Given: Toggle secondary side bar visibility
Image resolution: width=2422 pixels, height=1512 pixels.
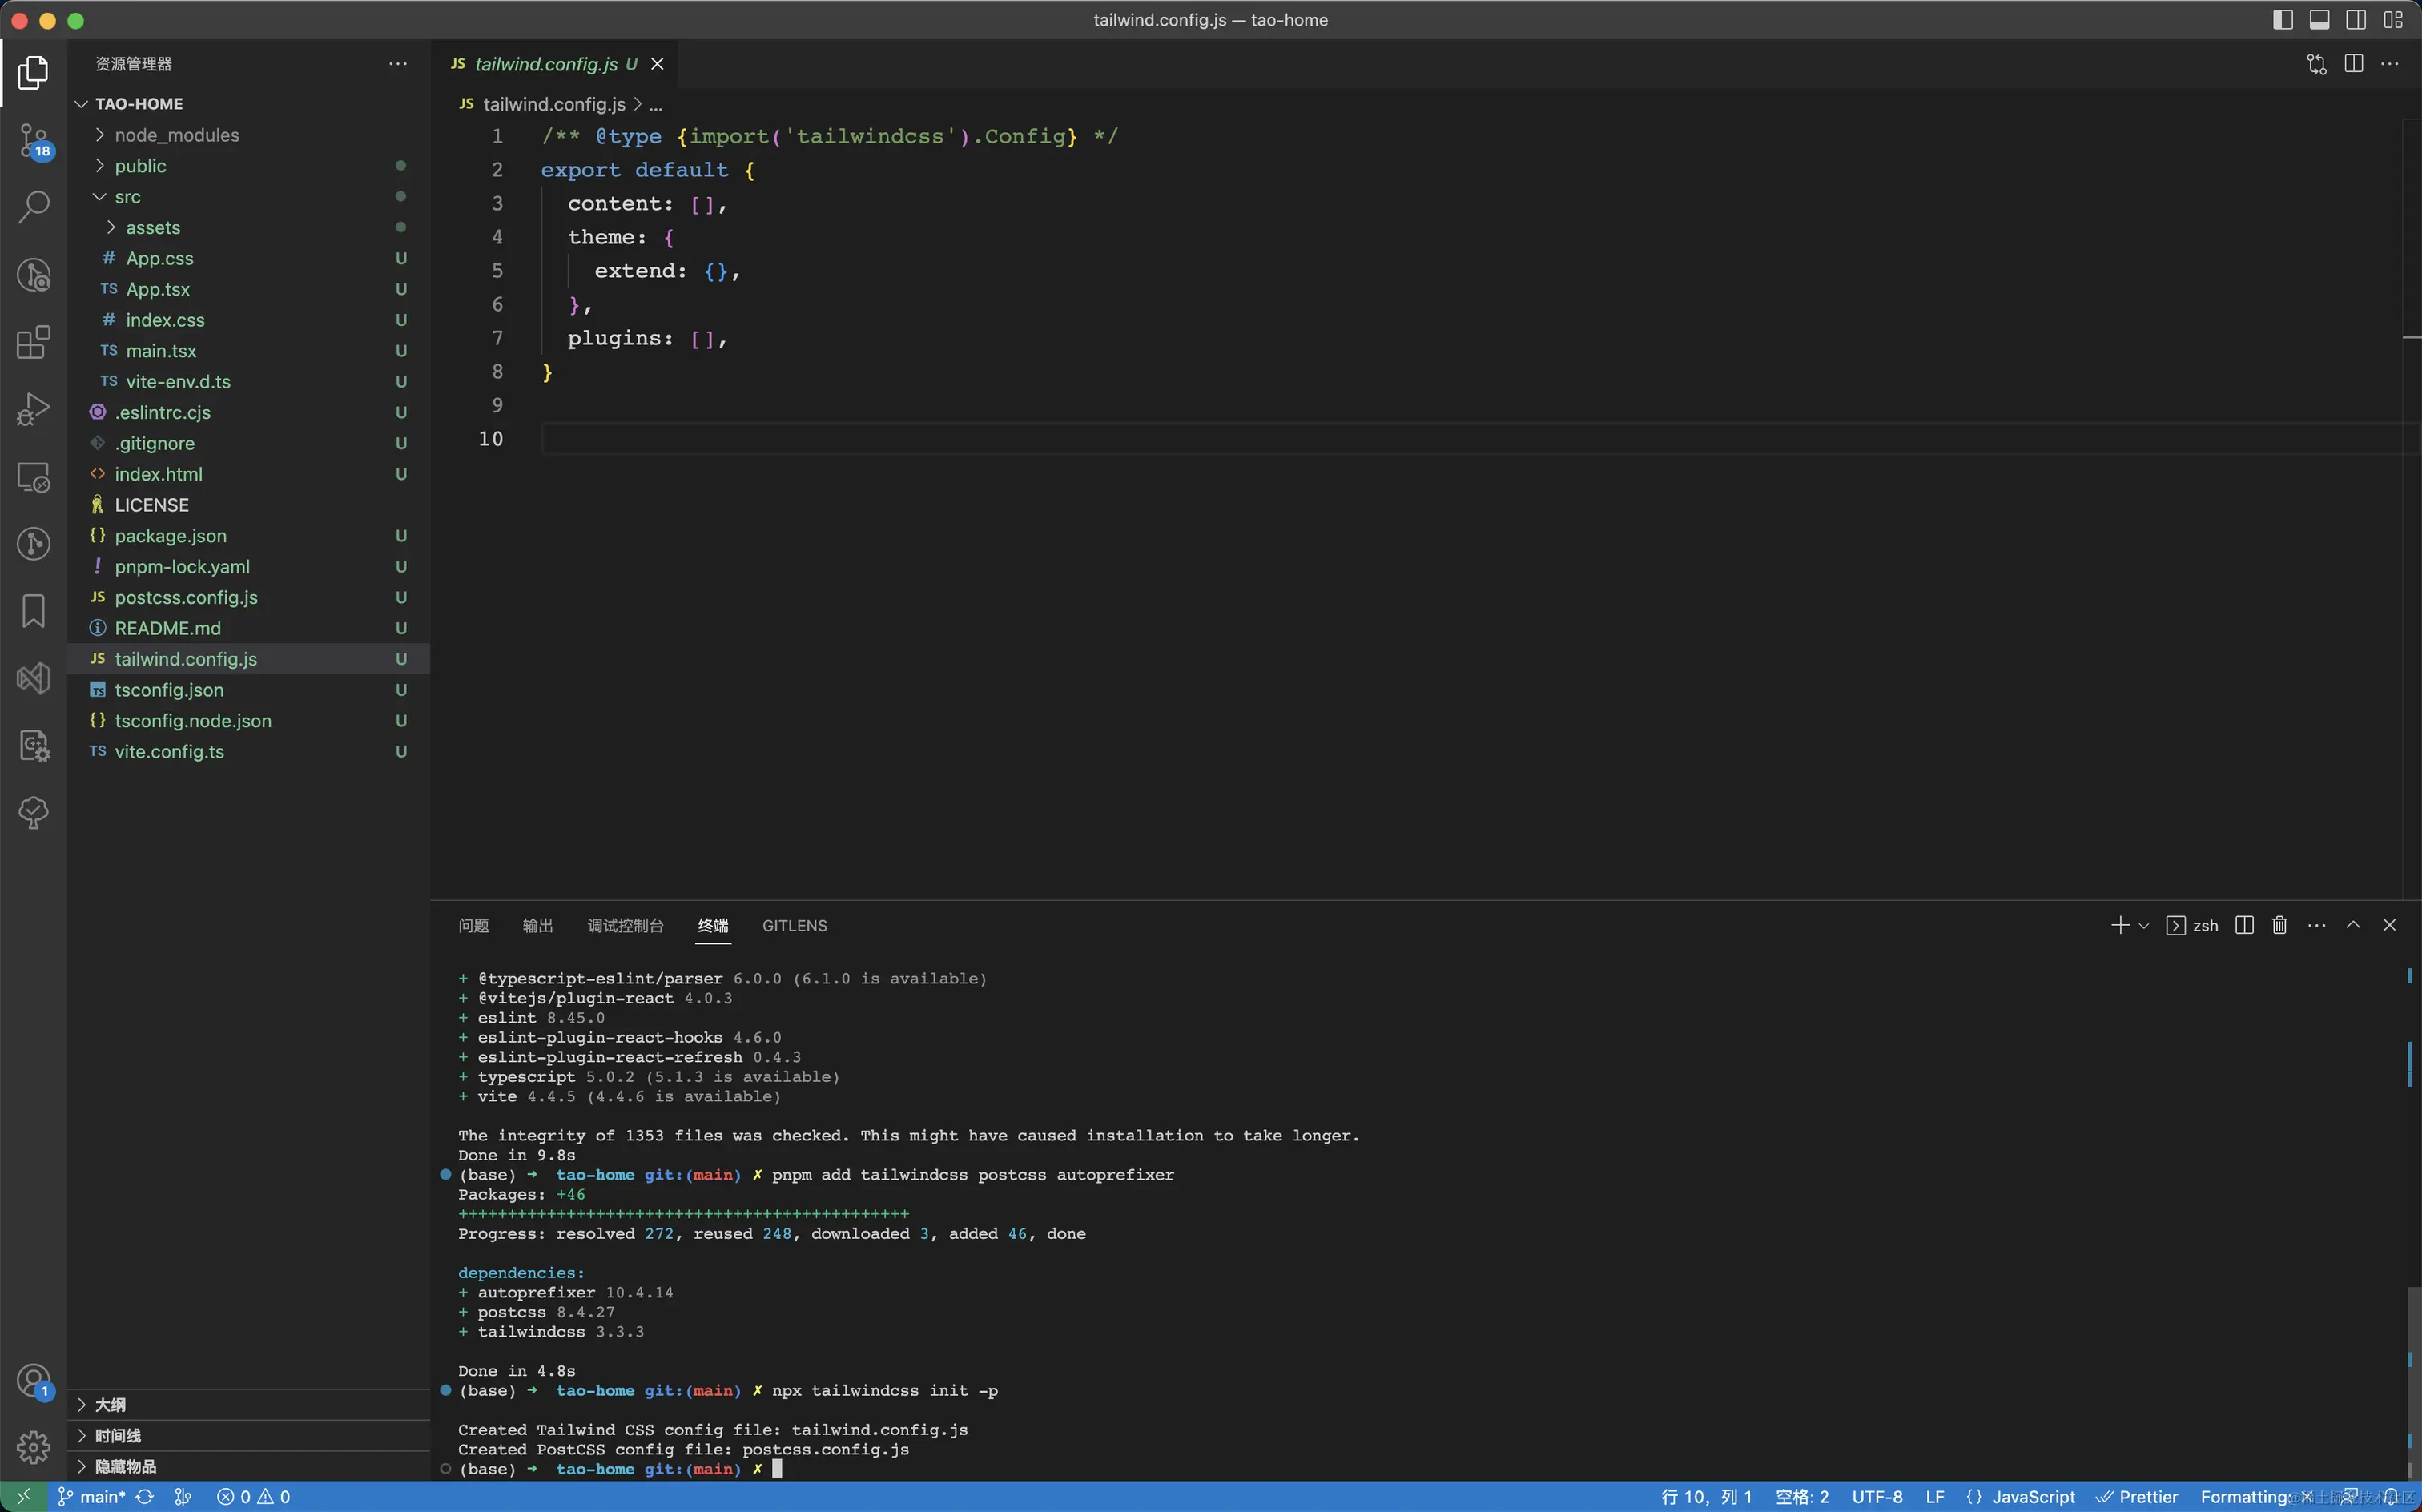Looking at the screenshot, I should pyautogui.click(x=2356, y=20).
